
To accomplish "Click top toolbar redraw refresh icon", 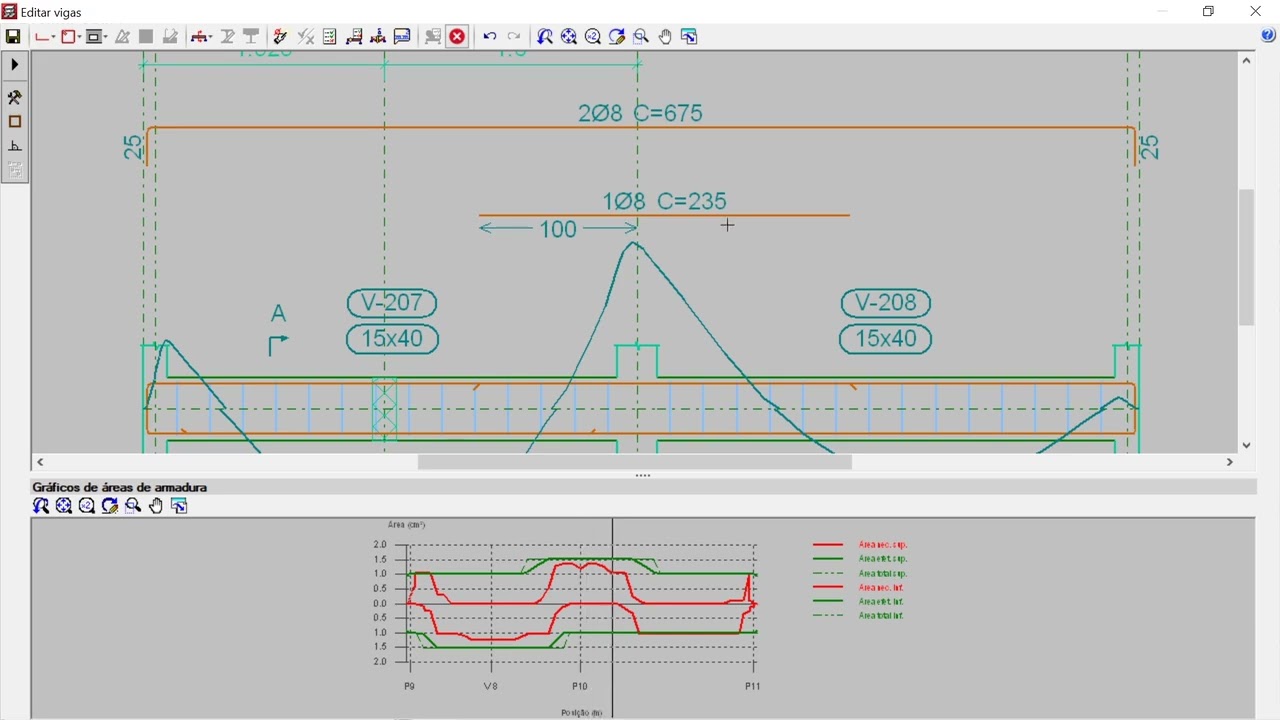I will [617, 37].
